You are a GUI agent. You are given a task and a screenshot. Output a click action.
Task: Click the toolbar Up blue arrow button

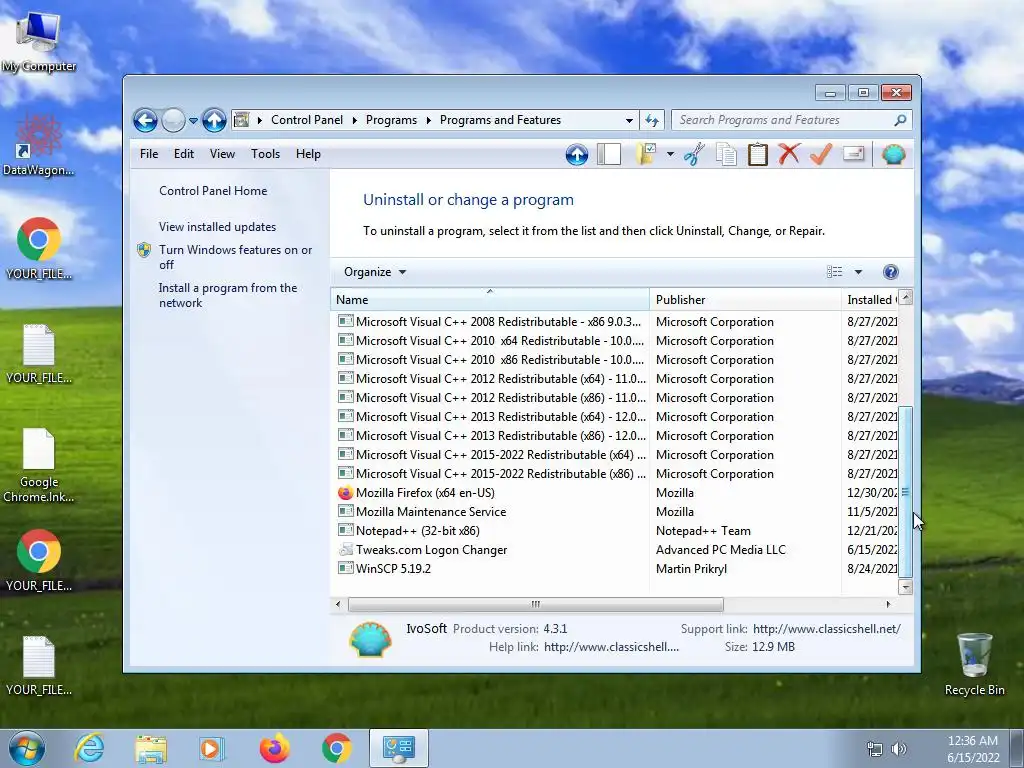577,155
